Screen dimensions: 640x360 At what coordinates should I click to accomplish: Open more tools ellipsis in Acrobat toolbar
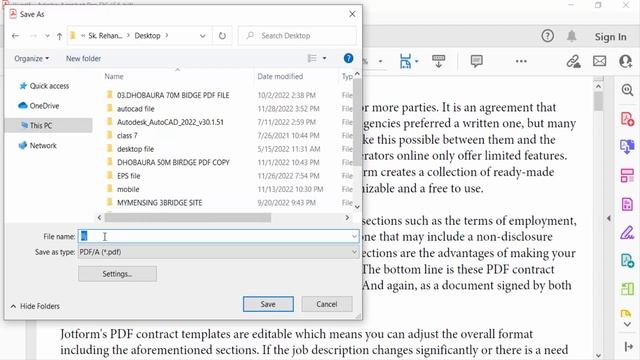(x=521, y=61)
